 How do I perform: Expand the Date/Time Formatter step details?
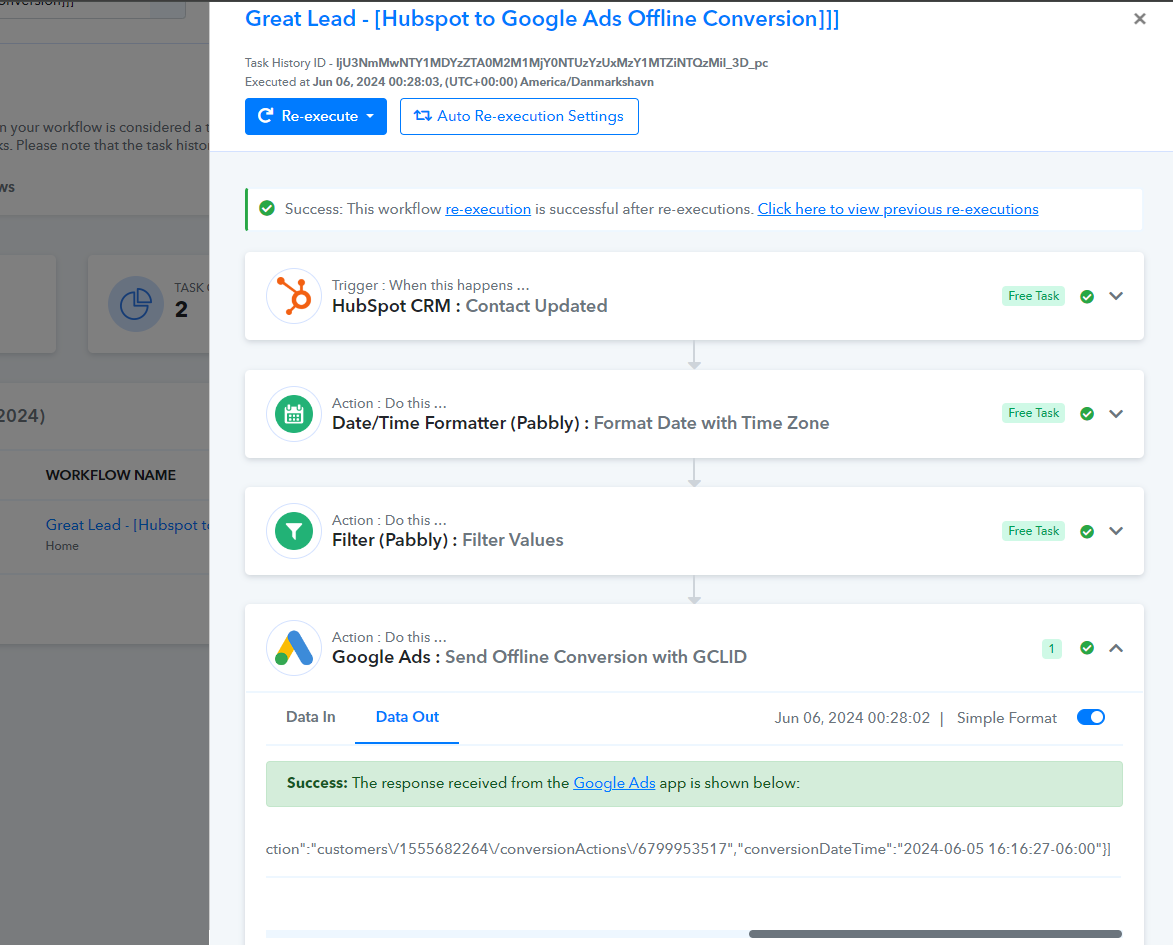pos(1116,414)
